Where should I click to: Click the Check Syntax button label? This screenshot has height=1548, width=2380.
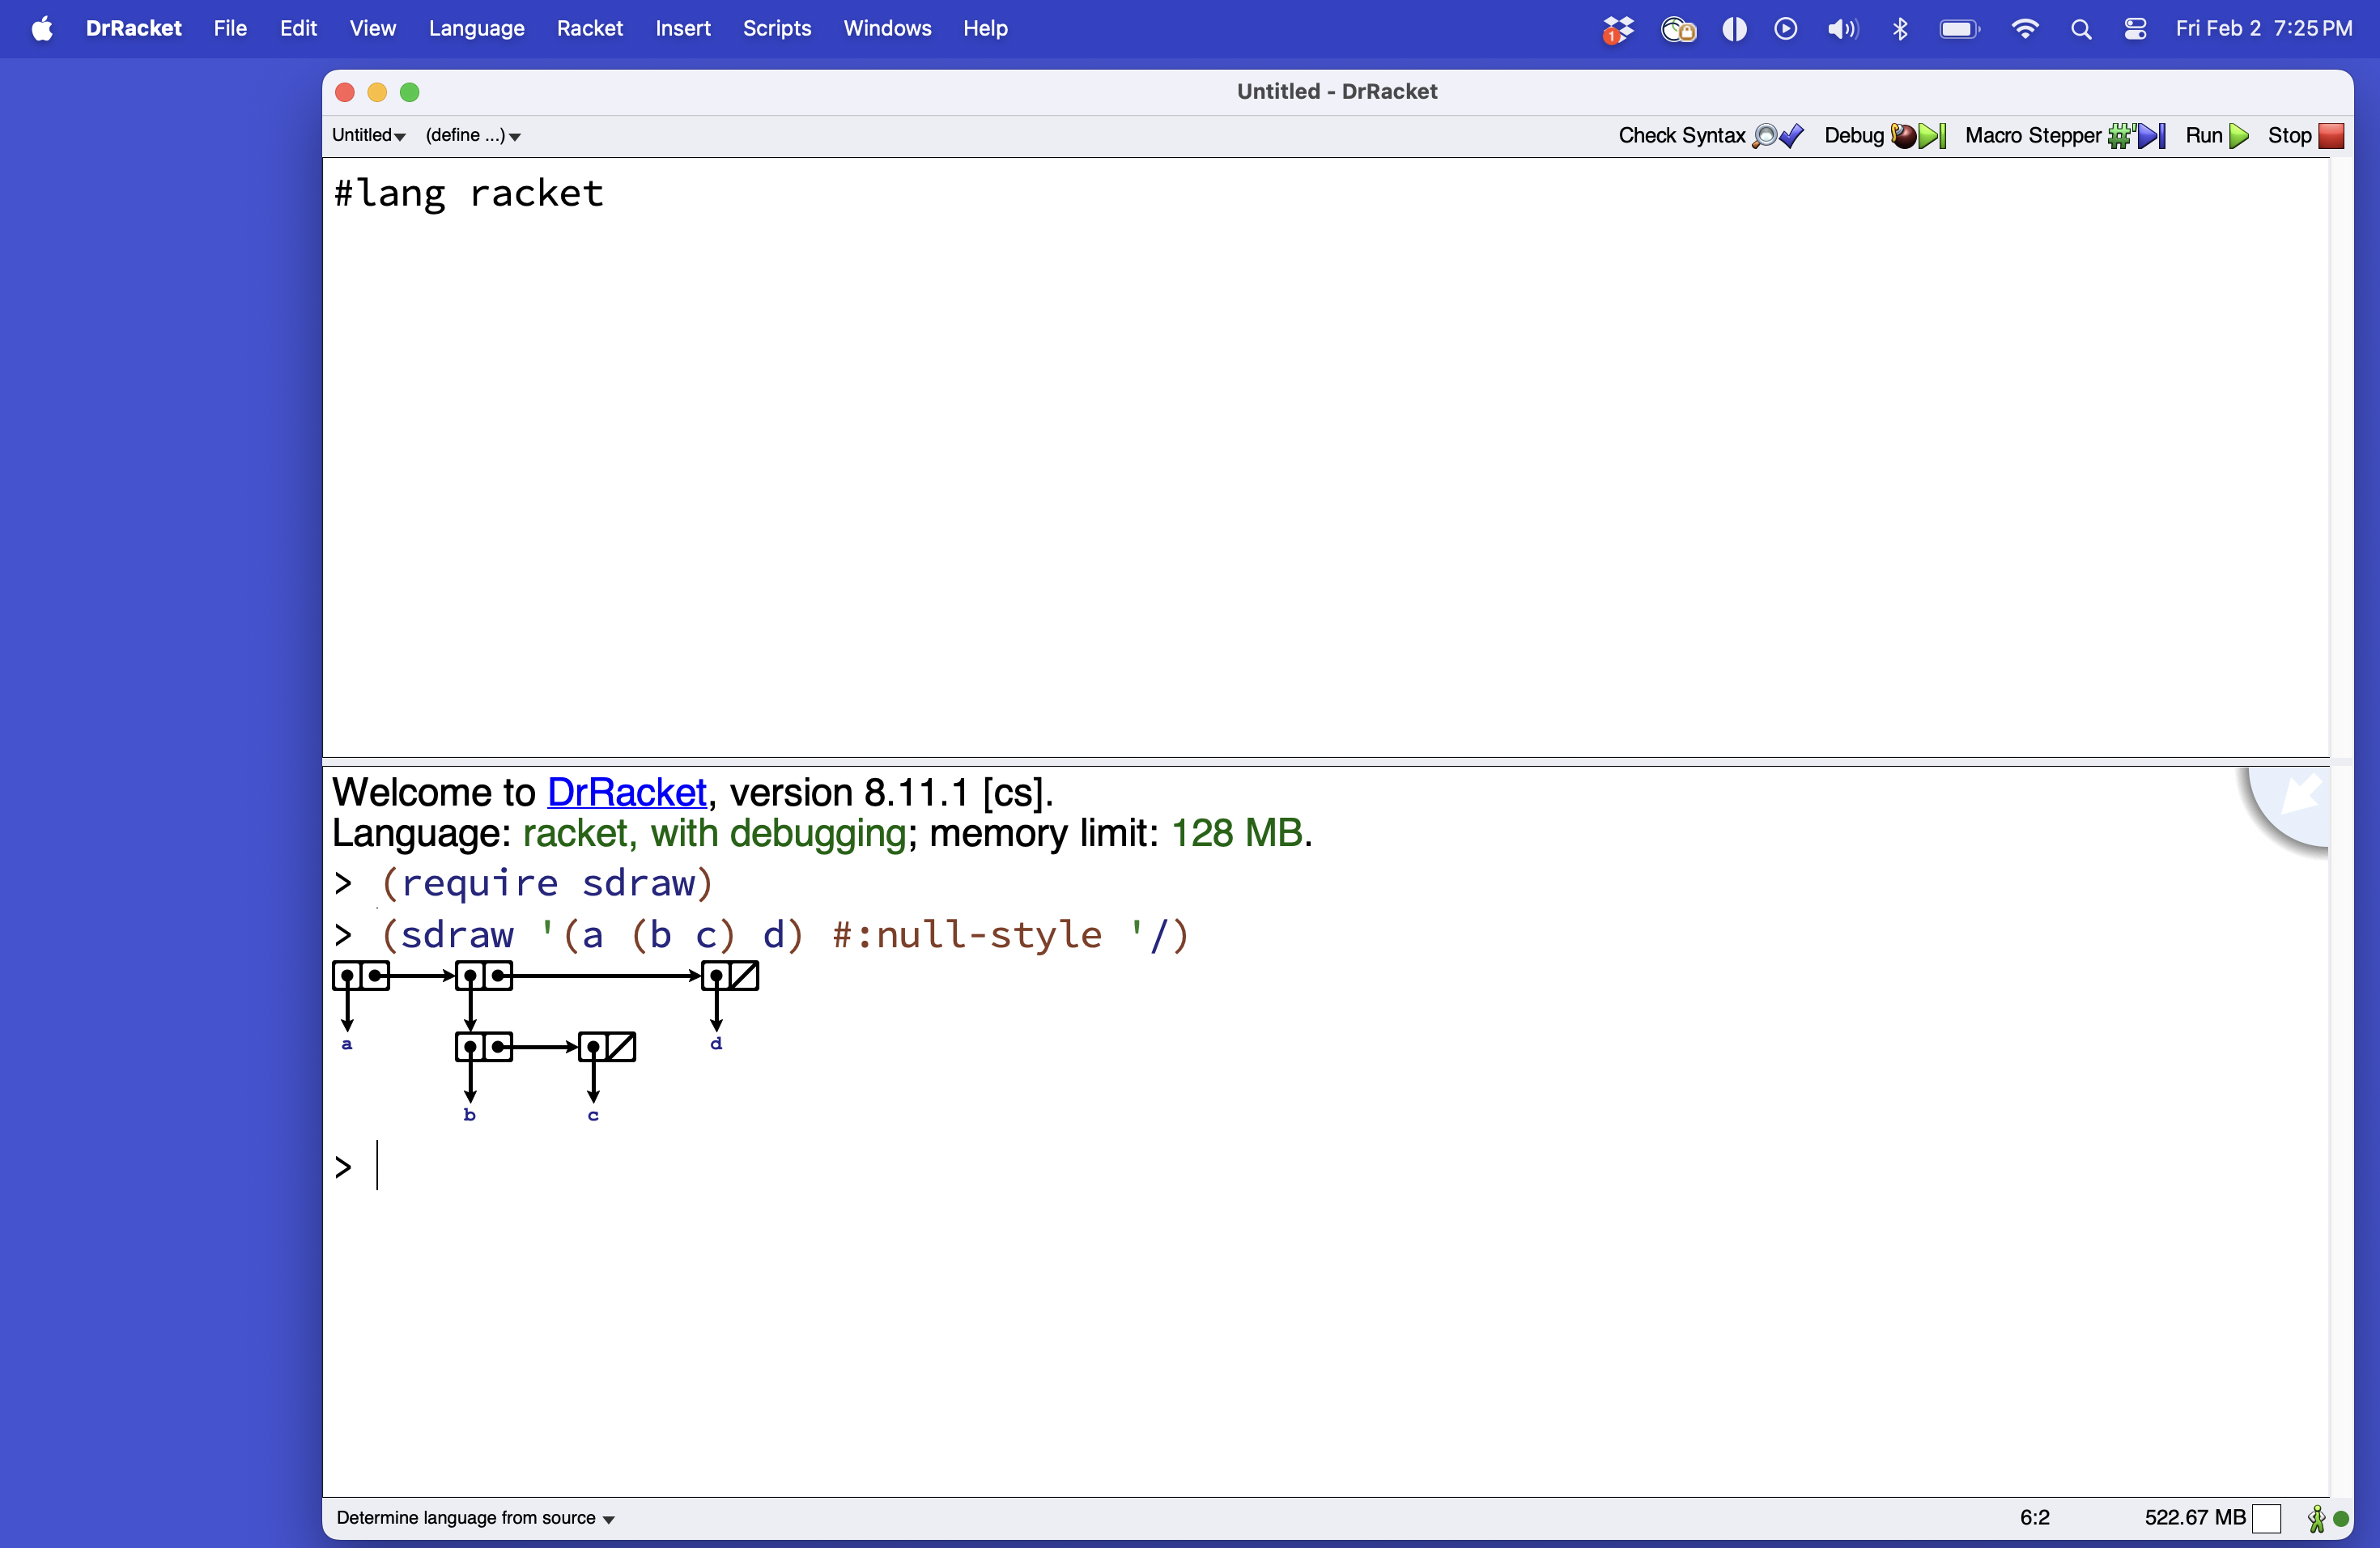coord(1681,136)
